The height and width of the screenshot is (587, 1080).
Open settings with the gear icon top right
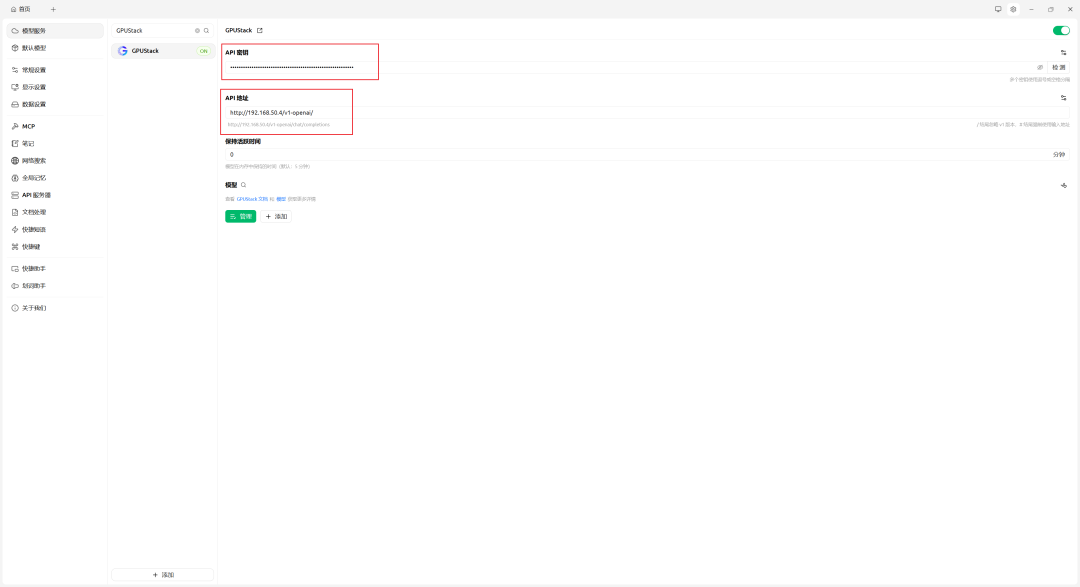click(1013, 9)
